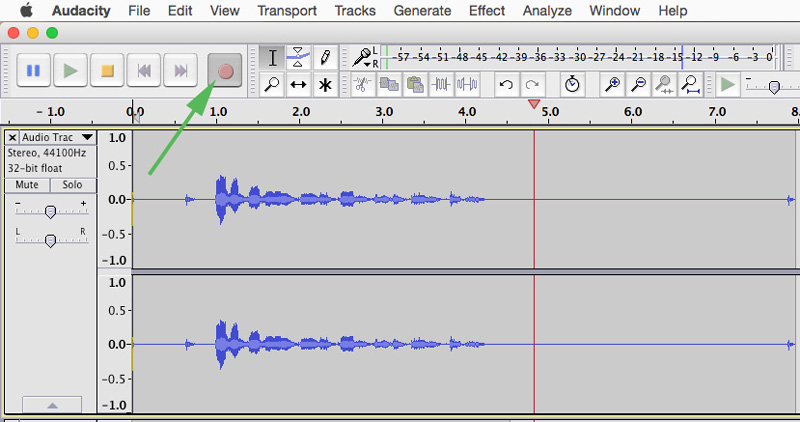This screenshot has width=800, height=422.
Task: Select the Zoom magnifier tool
Action: click(272, 85)
